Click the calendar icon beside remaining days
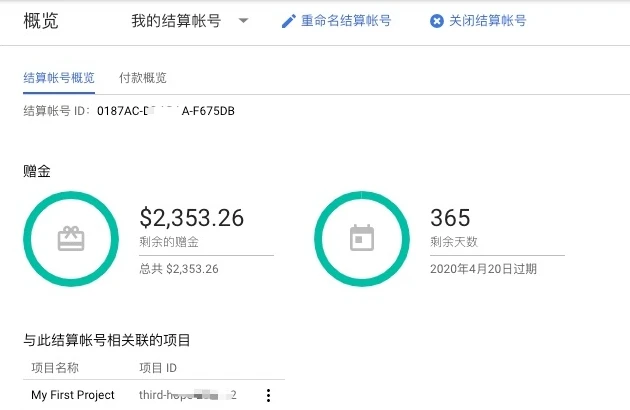 (x=361, y=238)
